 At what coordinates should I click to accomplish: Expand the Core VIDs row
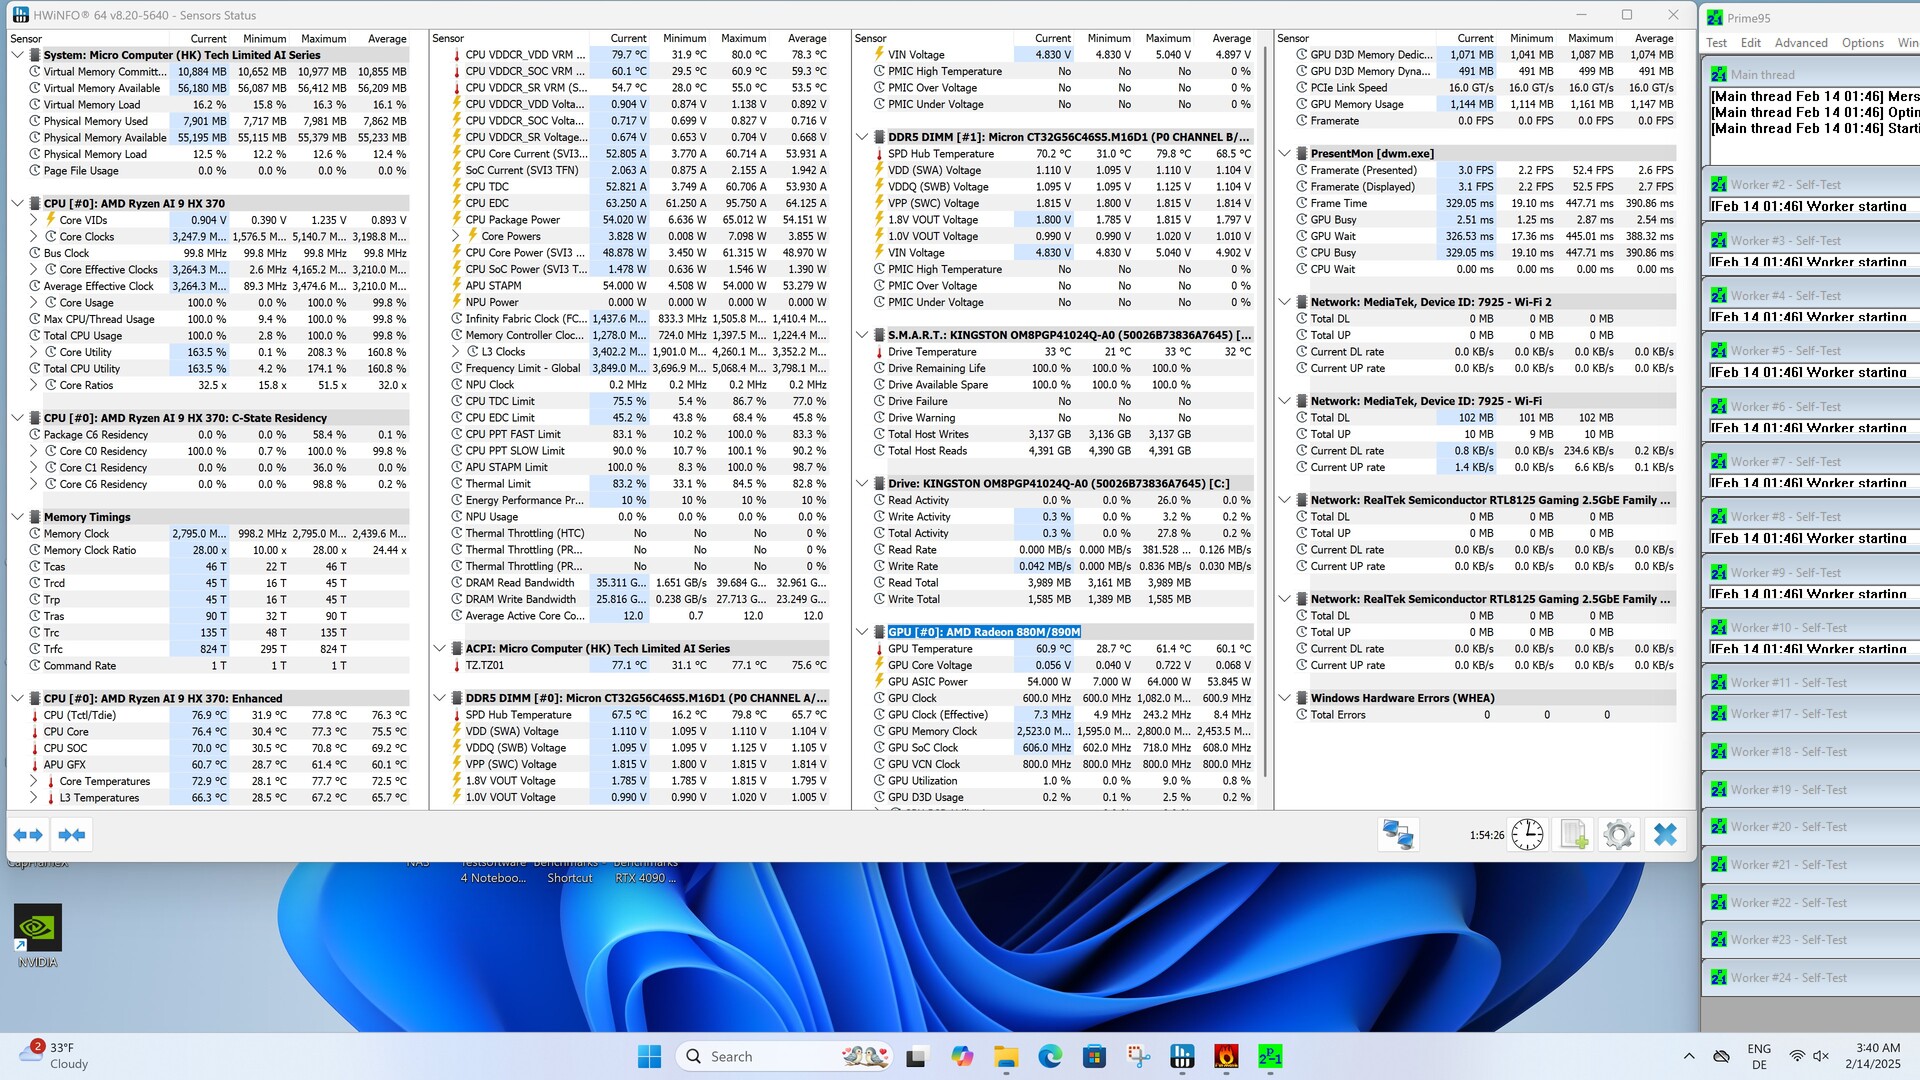[x=33, y=220]
